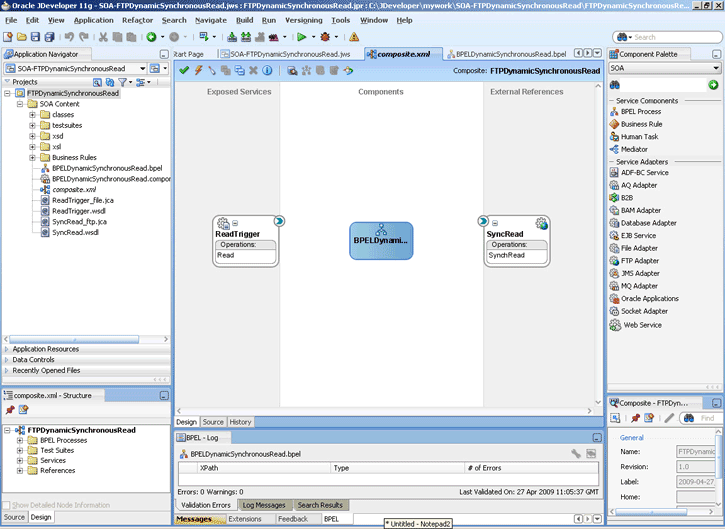This screenshot has width=725, height=529.
Task: Switch to the Source editor tab
Action: pos(214,422)
